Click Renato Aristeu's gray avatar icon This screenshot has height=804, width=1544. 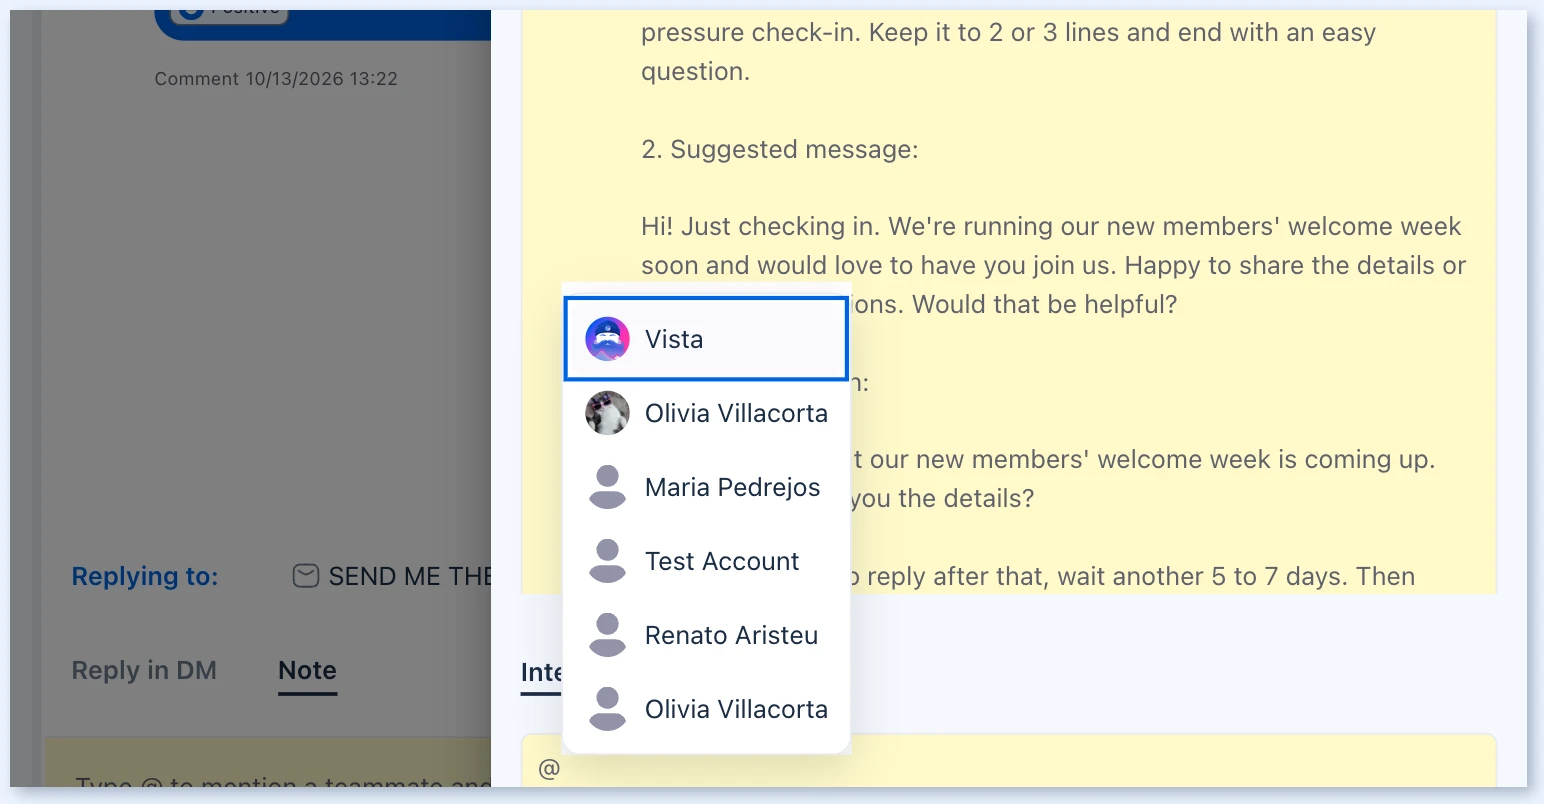(607, 635)
